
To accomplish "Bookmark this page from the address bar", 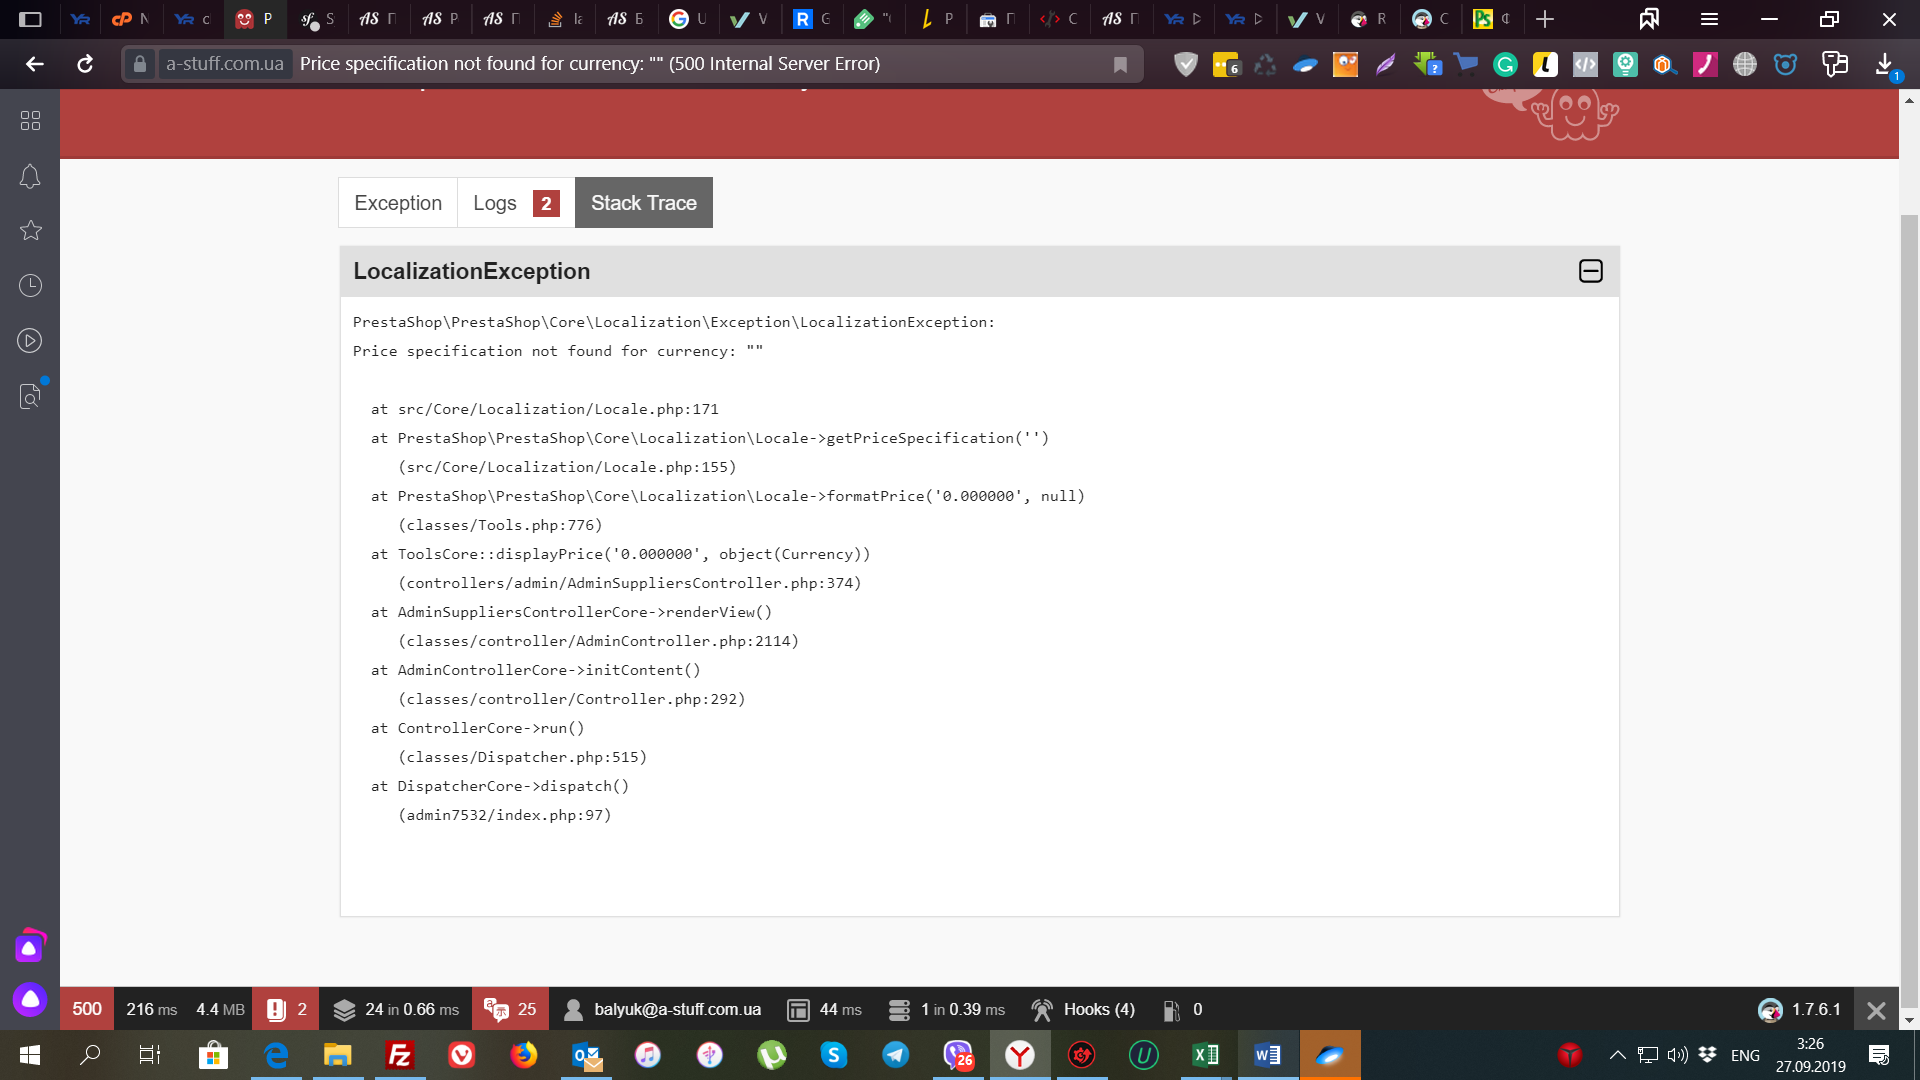I will 1120,64.
